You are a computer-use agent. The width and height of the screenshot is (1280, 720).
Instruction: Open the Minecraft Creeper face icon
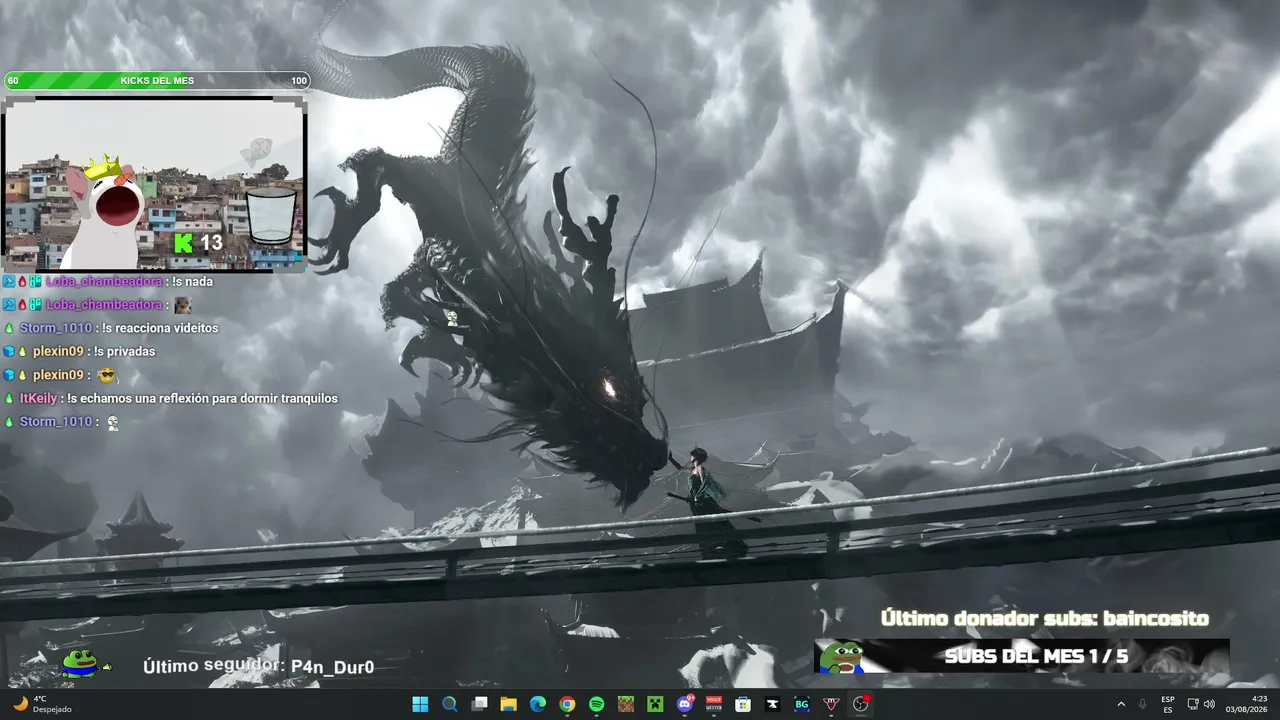click(655, 704)
